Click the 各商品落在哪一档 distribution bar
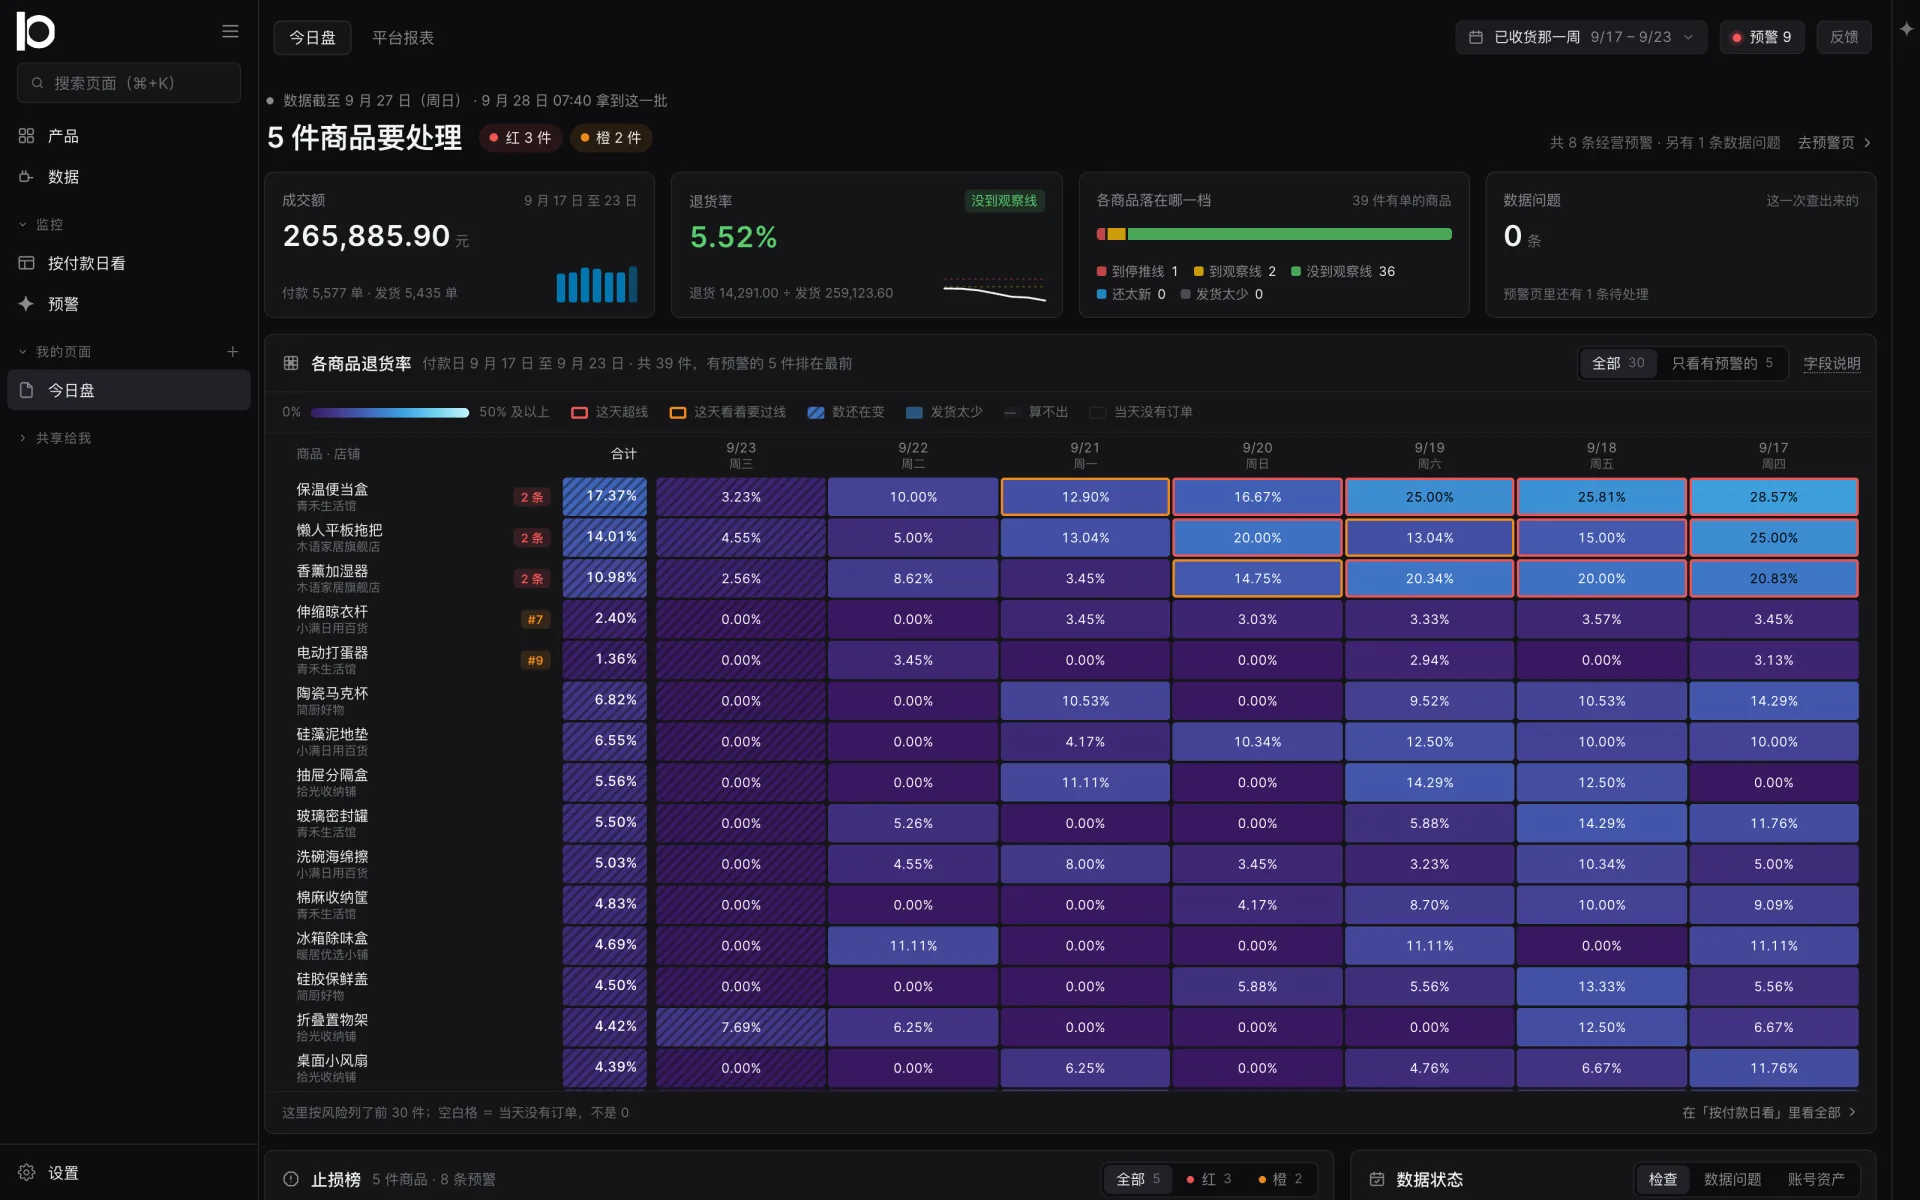 click(x=1274, y=234)
